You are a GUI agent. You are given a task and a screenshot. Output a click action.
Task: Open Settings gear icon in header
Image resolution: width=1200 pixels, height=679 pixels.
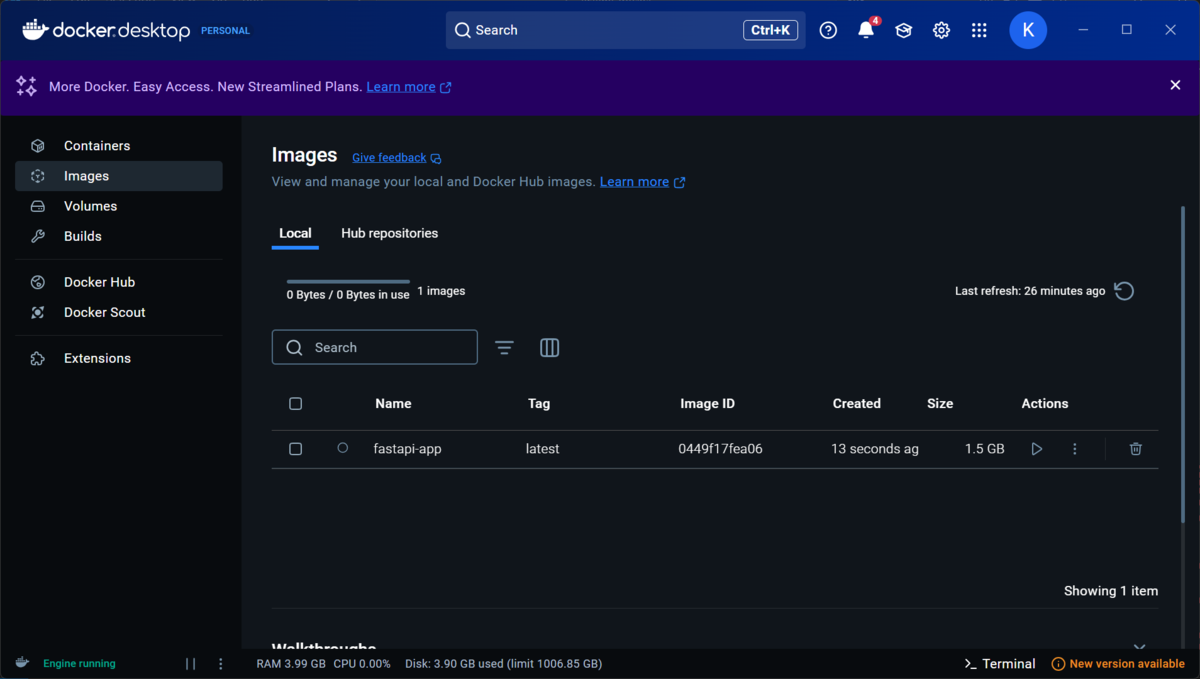click(941, 30)
